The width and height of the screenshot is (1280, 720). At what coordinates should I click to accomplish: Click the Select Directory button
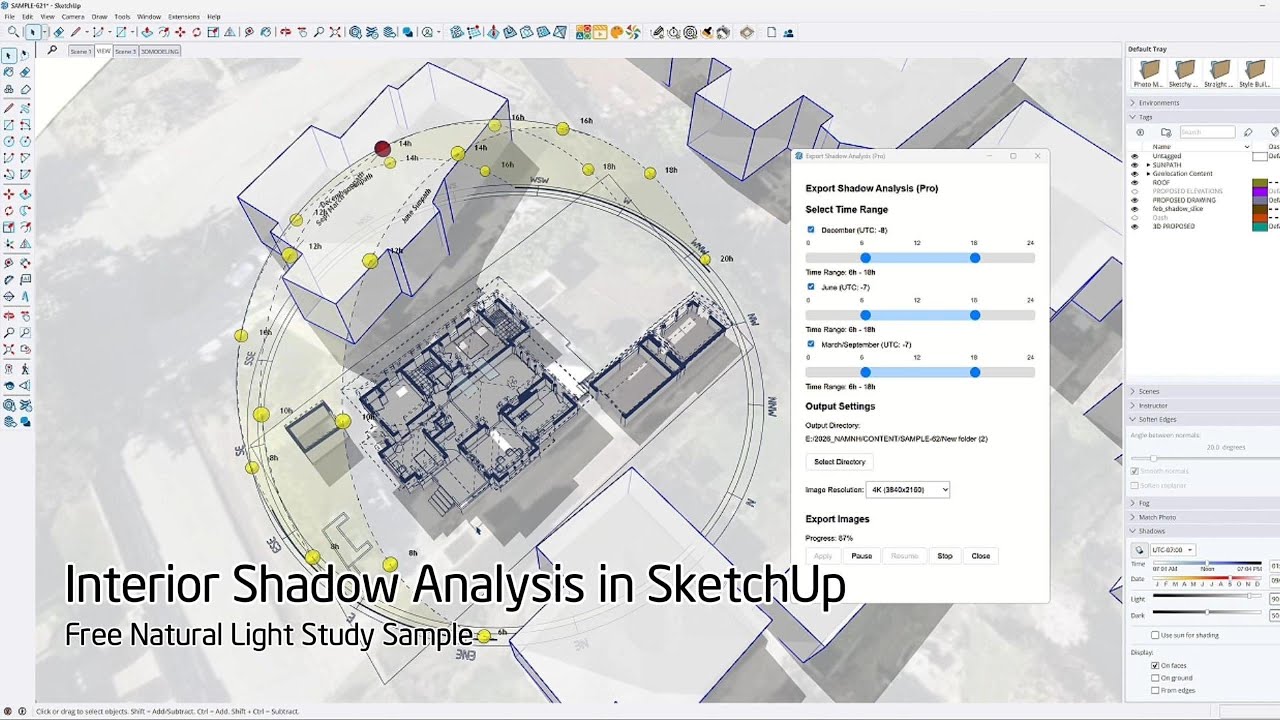click(839, 462)
